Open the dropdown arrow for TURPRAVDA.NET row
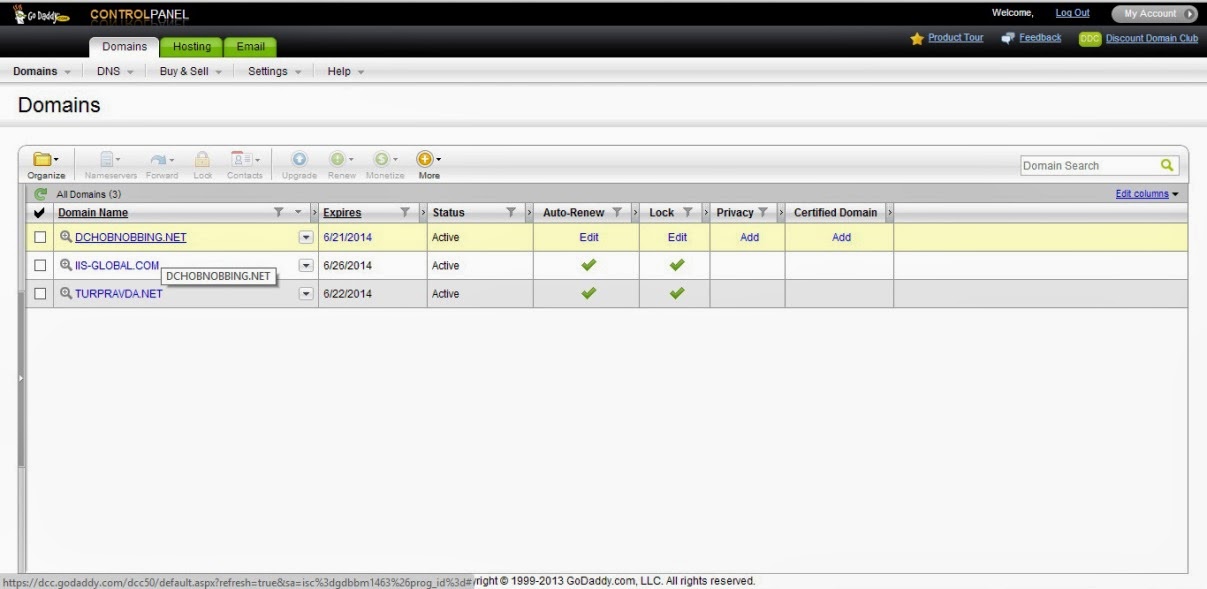Screen dimensions: 1207x589 (x=306, y=294)
